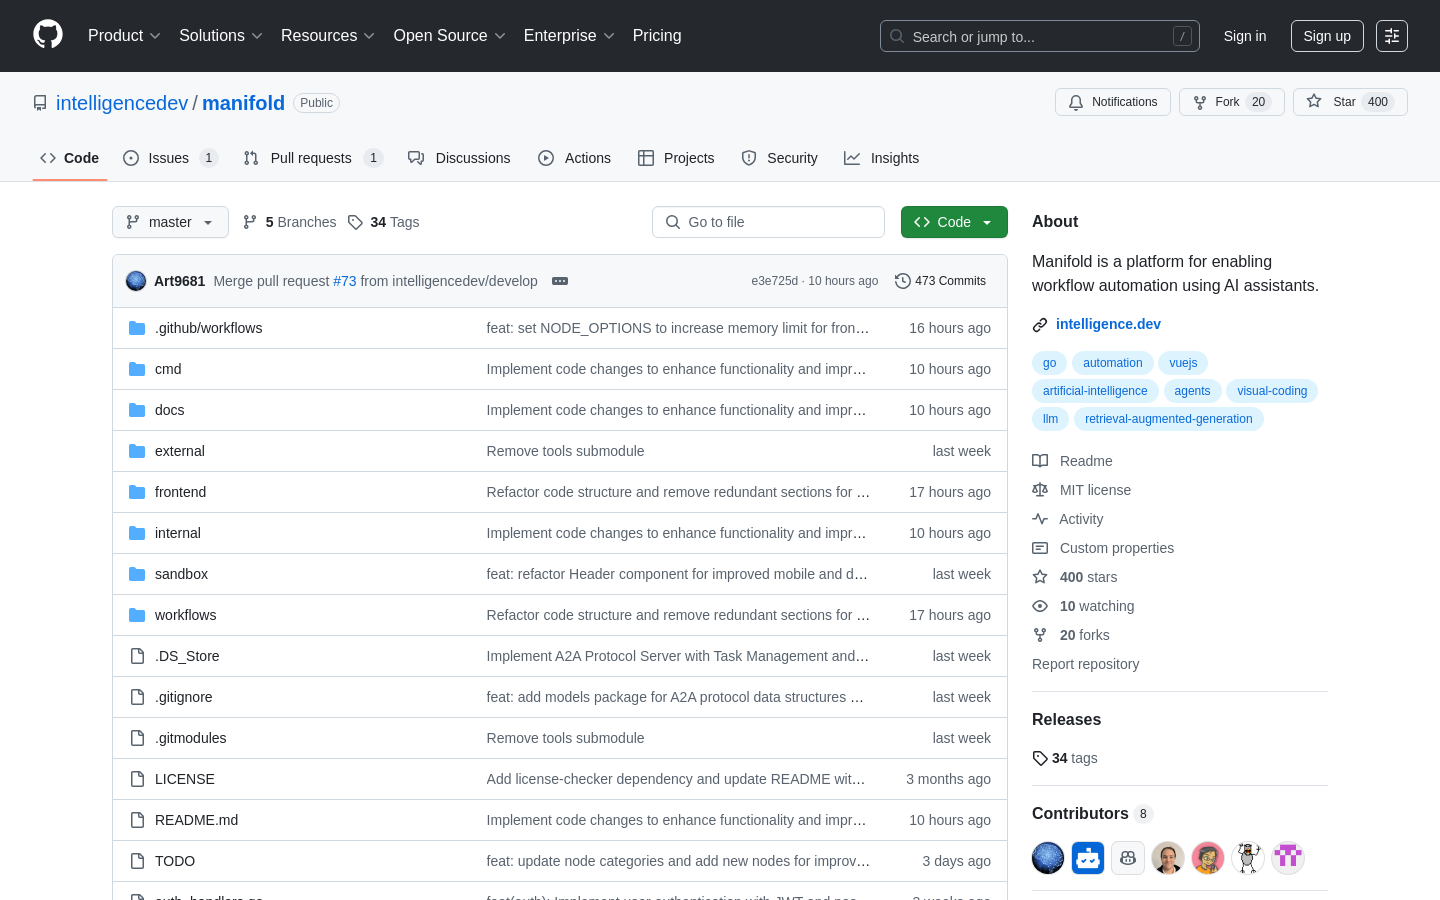Click the .gitignore file icon
This screenshot has width=1440, height=900.
(137, 697)
